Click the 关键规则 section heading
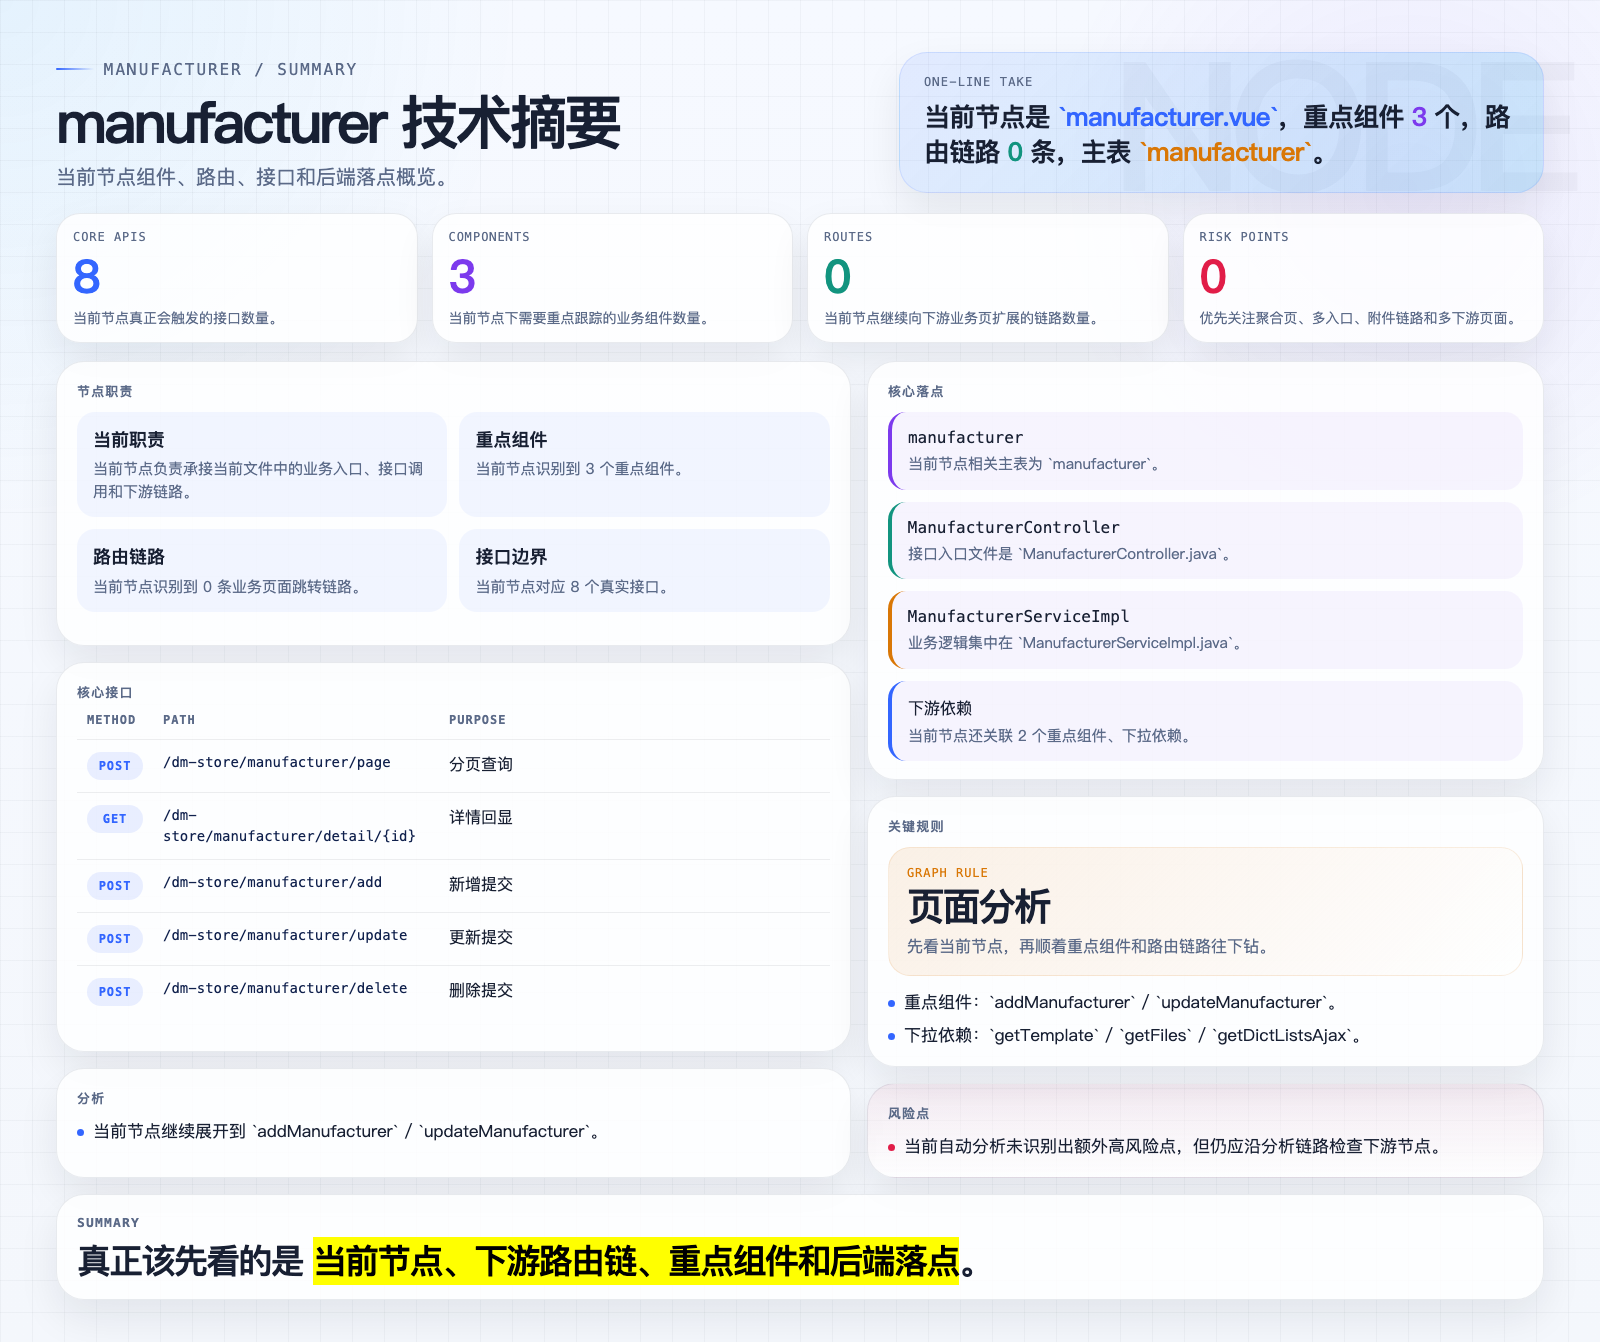 (916, 826)
